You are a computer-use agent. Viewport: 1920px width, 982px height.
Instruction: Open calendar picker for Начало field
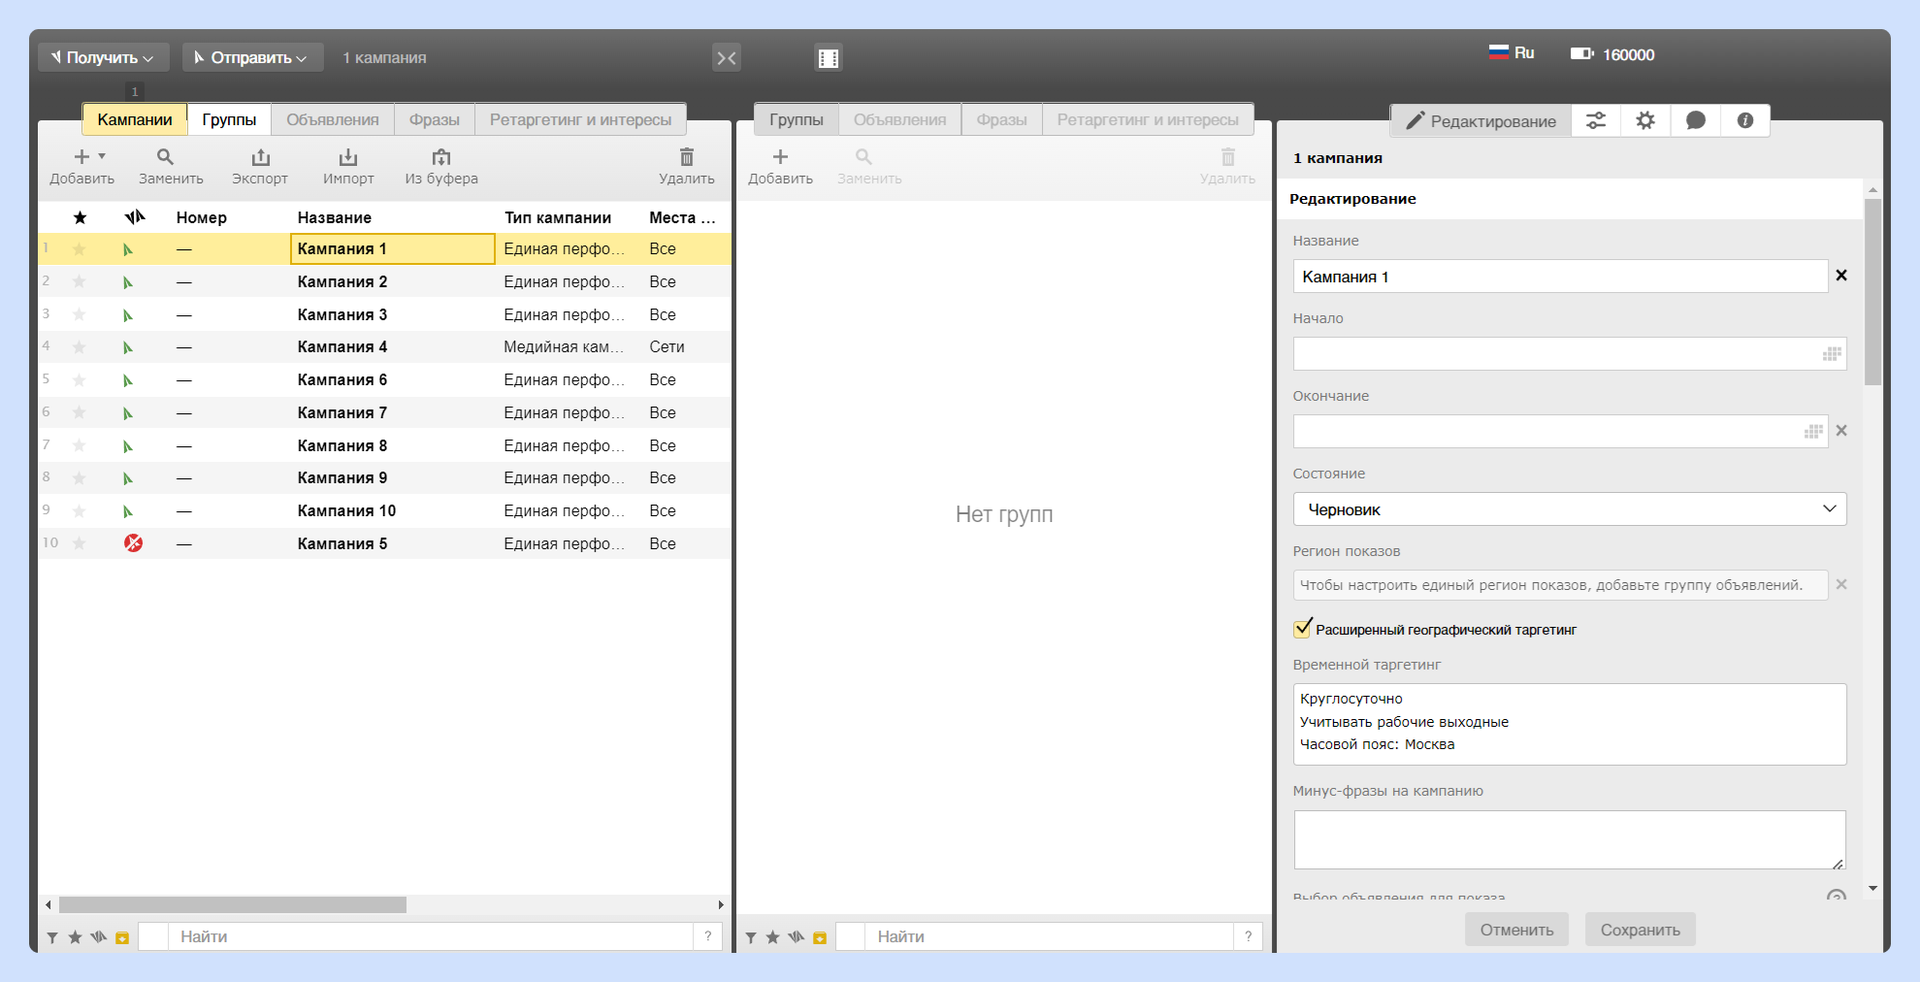click(1832, 354)
